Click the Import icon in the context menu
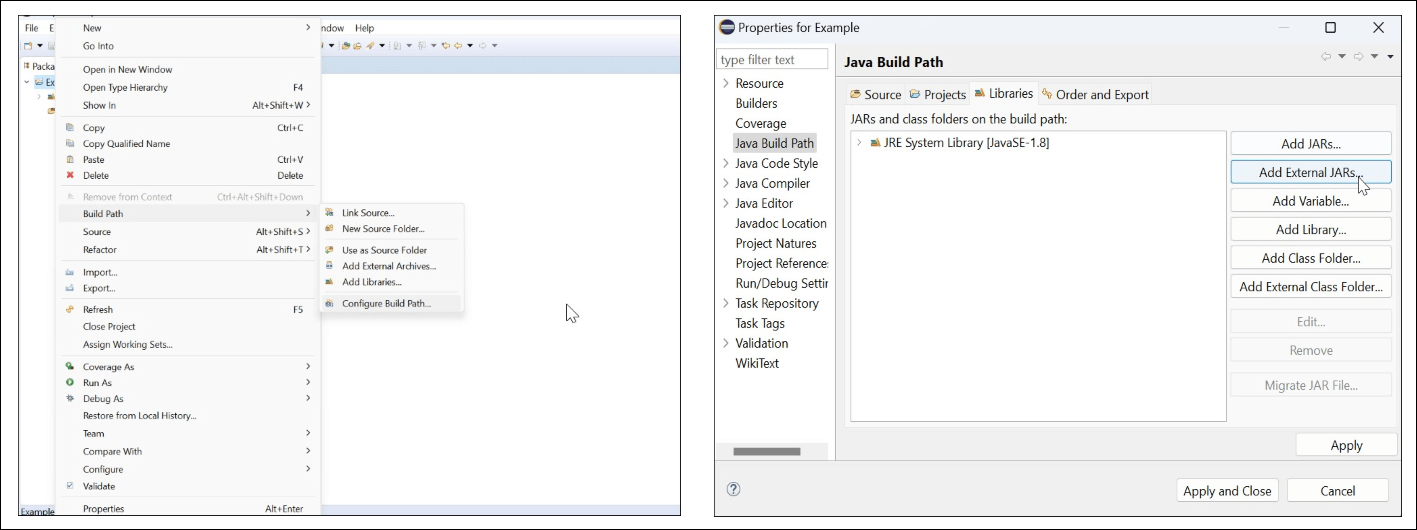 pyautogui.click(x=70, y=272)
